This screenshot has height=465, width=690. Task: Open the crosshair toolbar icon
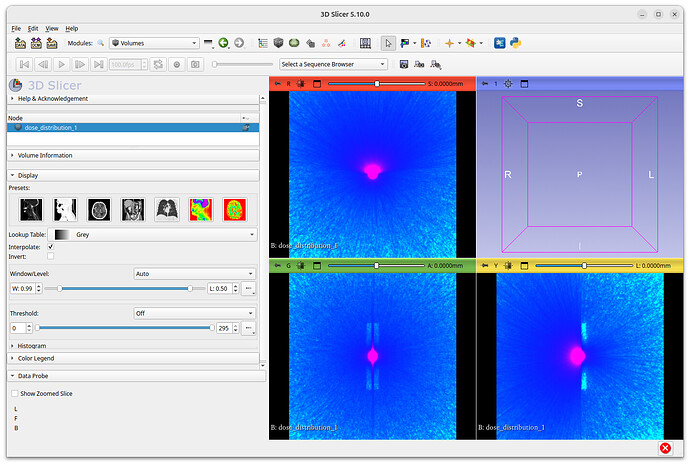point(450,43)
